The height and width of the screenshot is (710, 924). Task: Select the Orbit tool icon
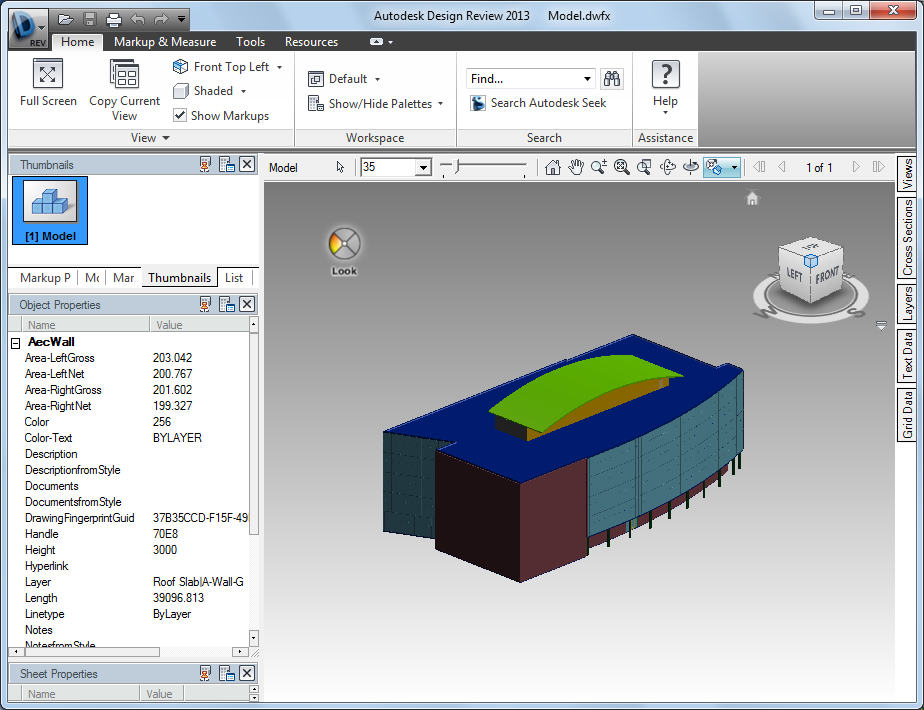point(668,167)
